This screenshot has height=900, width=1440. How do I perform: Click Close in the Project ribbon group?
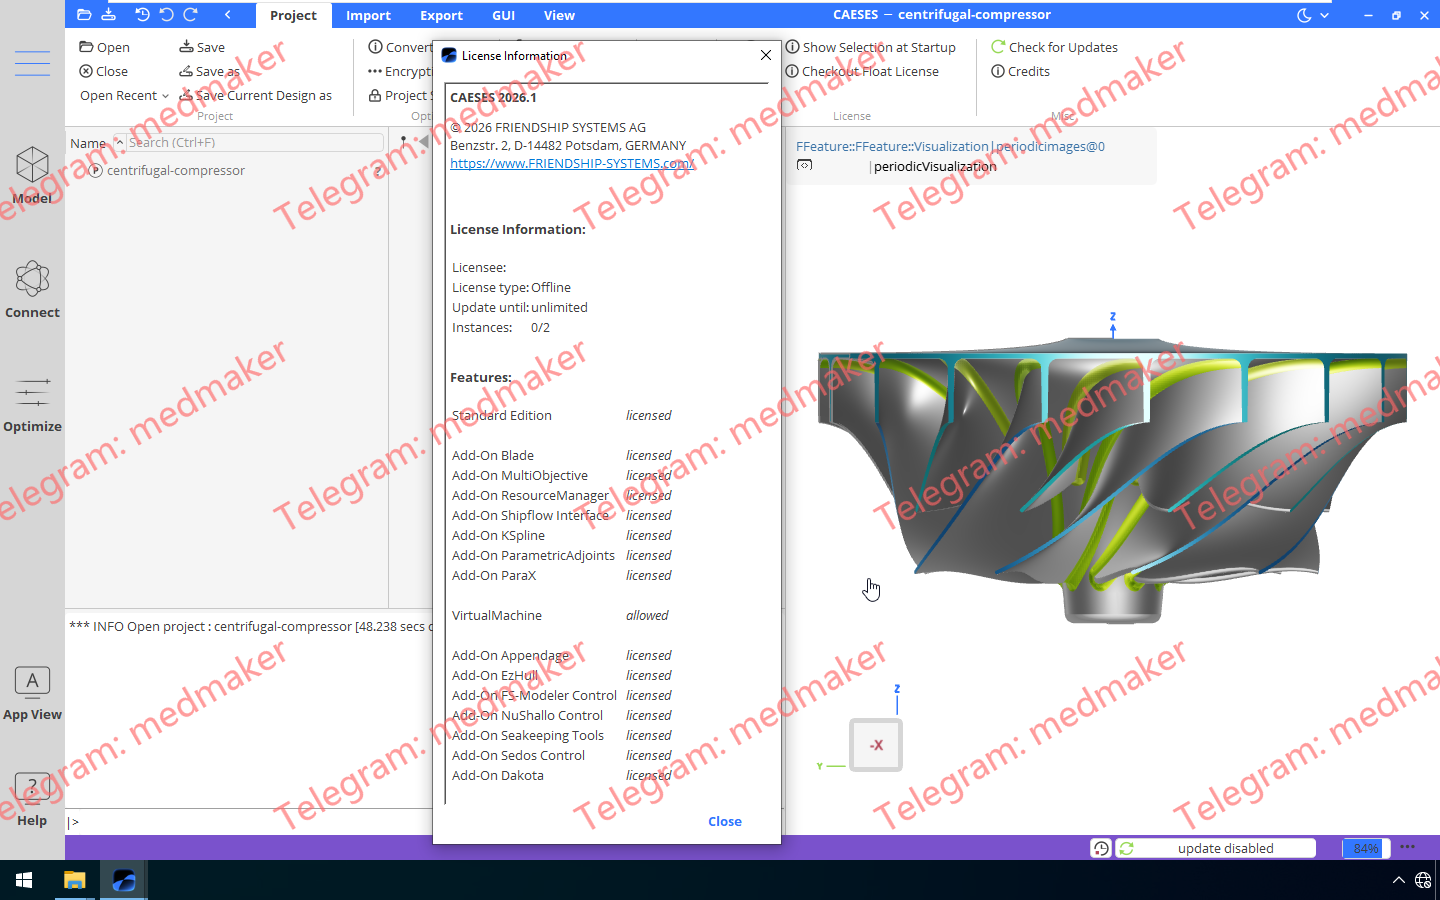point(103,71)
